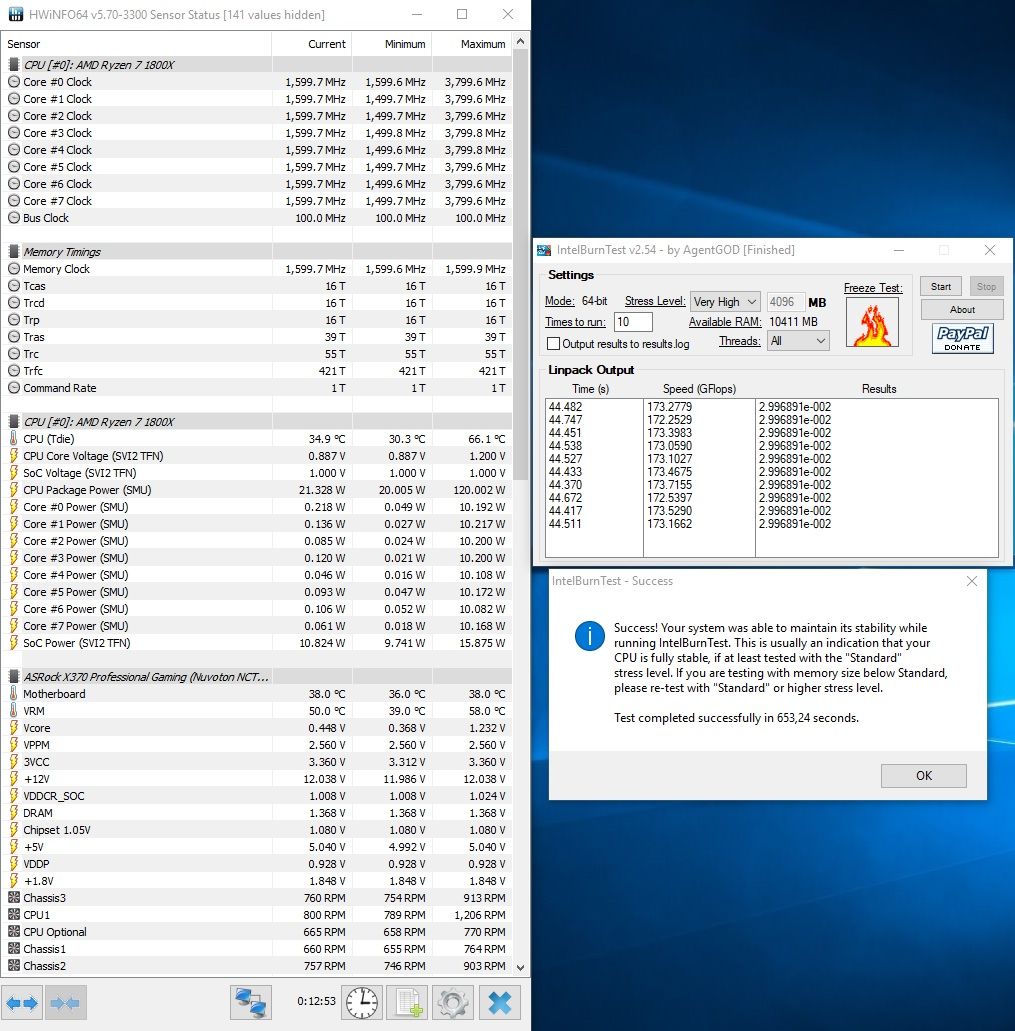Select the Trfc timing row
1015x1031 pixels.
coord(257,371)
